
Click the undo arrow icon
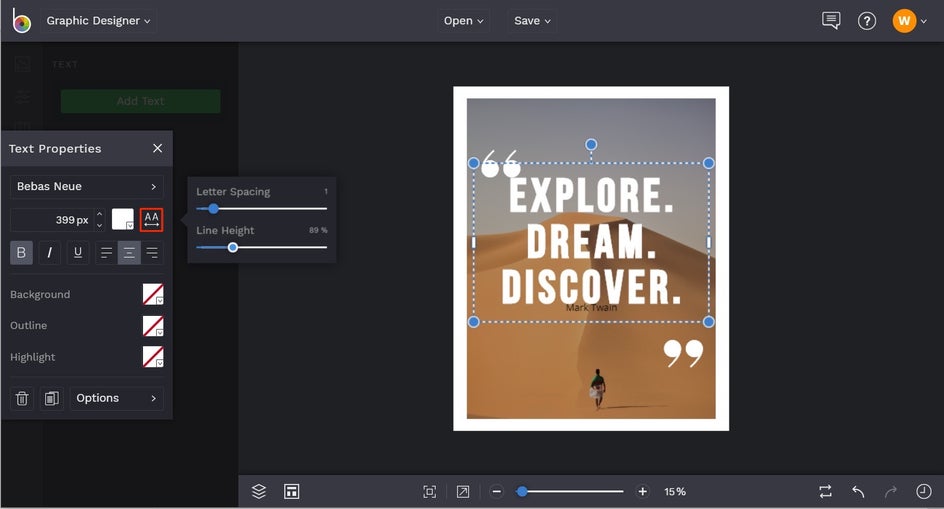pyautogui.click(x=858, y=491)
